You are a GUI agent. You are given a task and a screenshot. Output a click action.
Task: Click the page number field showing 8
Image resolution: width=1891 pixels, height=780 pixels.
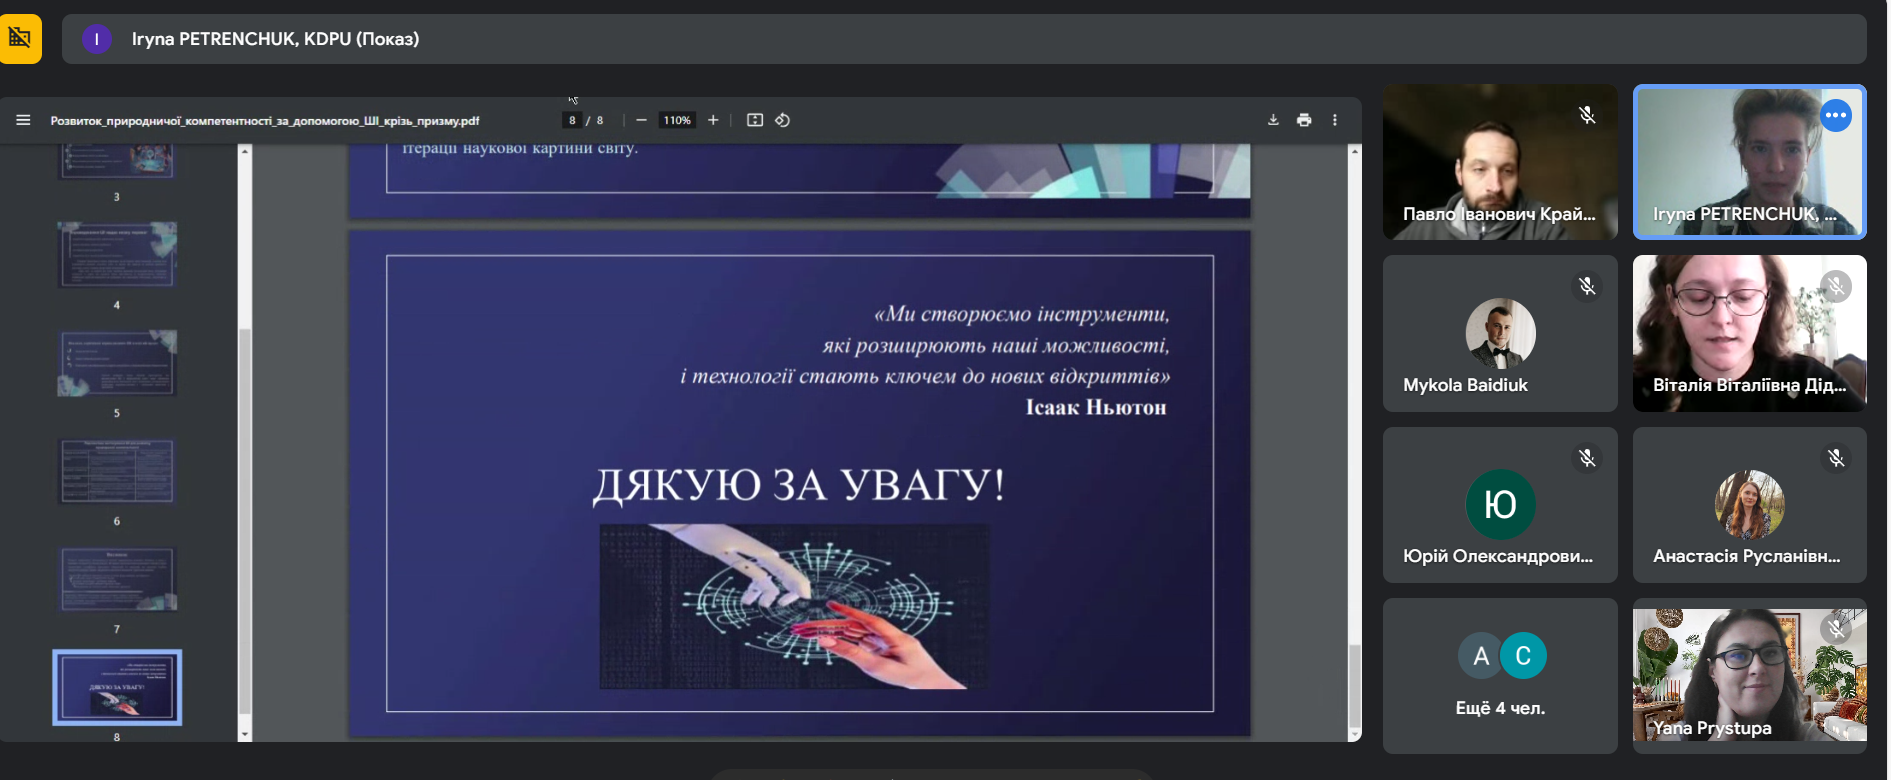point(572,120)
